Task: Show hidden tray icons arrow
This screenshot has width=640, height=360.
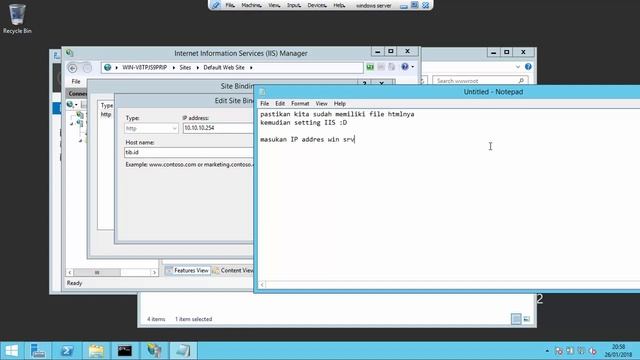Action: [x=547, y=351]
